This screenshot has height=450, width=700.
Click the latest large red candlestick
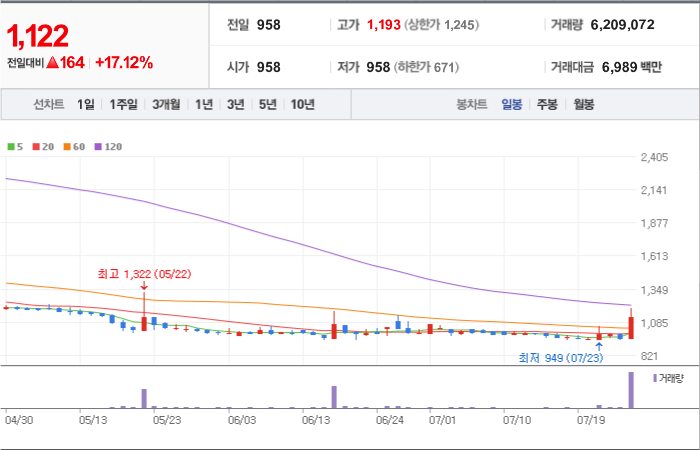[631, 328]
